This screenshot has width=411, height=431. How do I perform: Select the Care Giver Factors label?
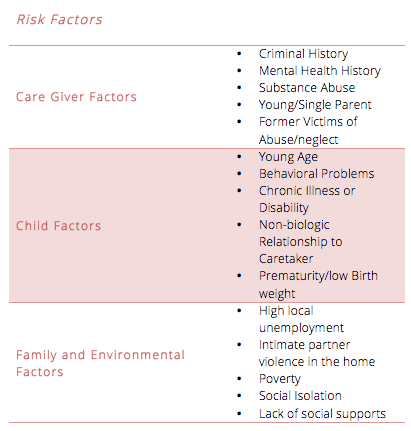(76, 97)
